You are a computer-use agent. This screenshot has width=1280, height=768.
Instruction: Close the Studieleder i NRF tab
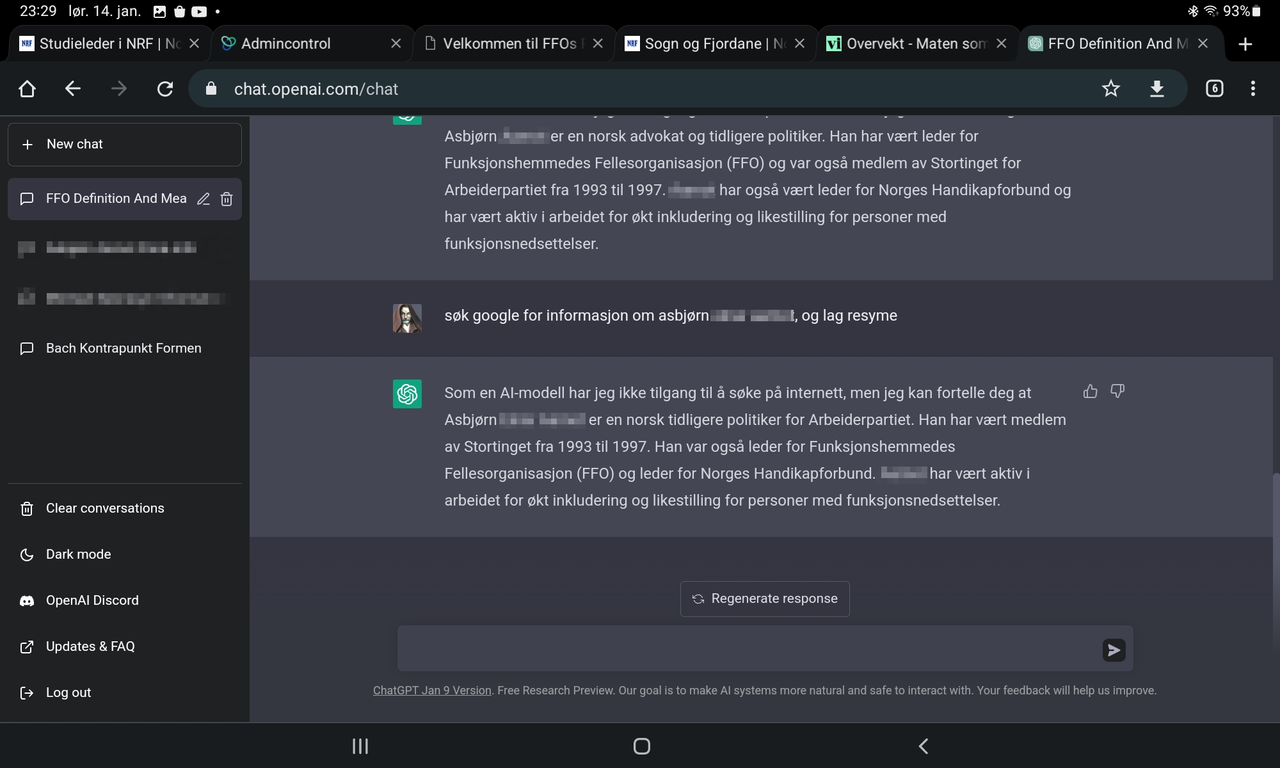pos(194,44)
